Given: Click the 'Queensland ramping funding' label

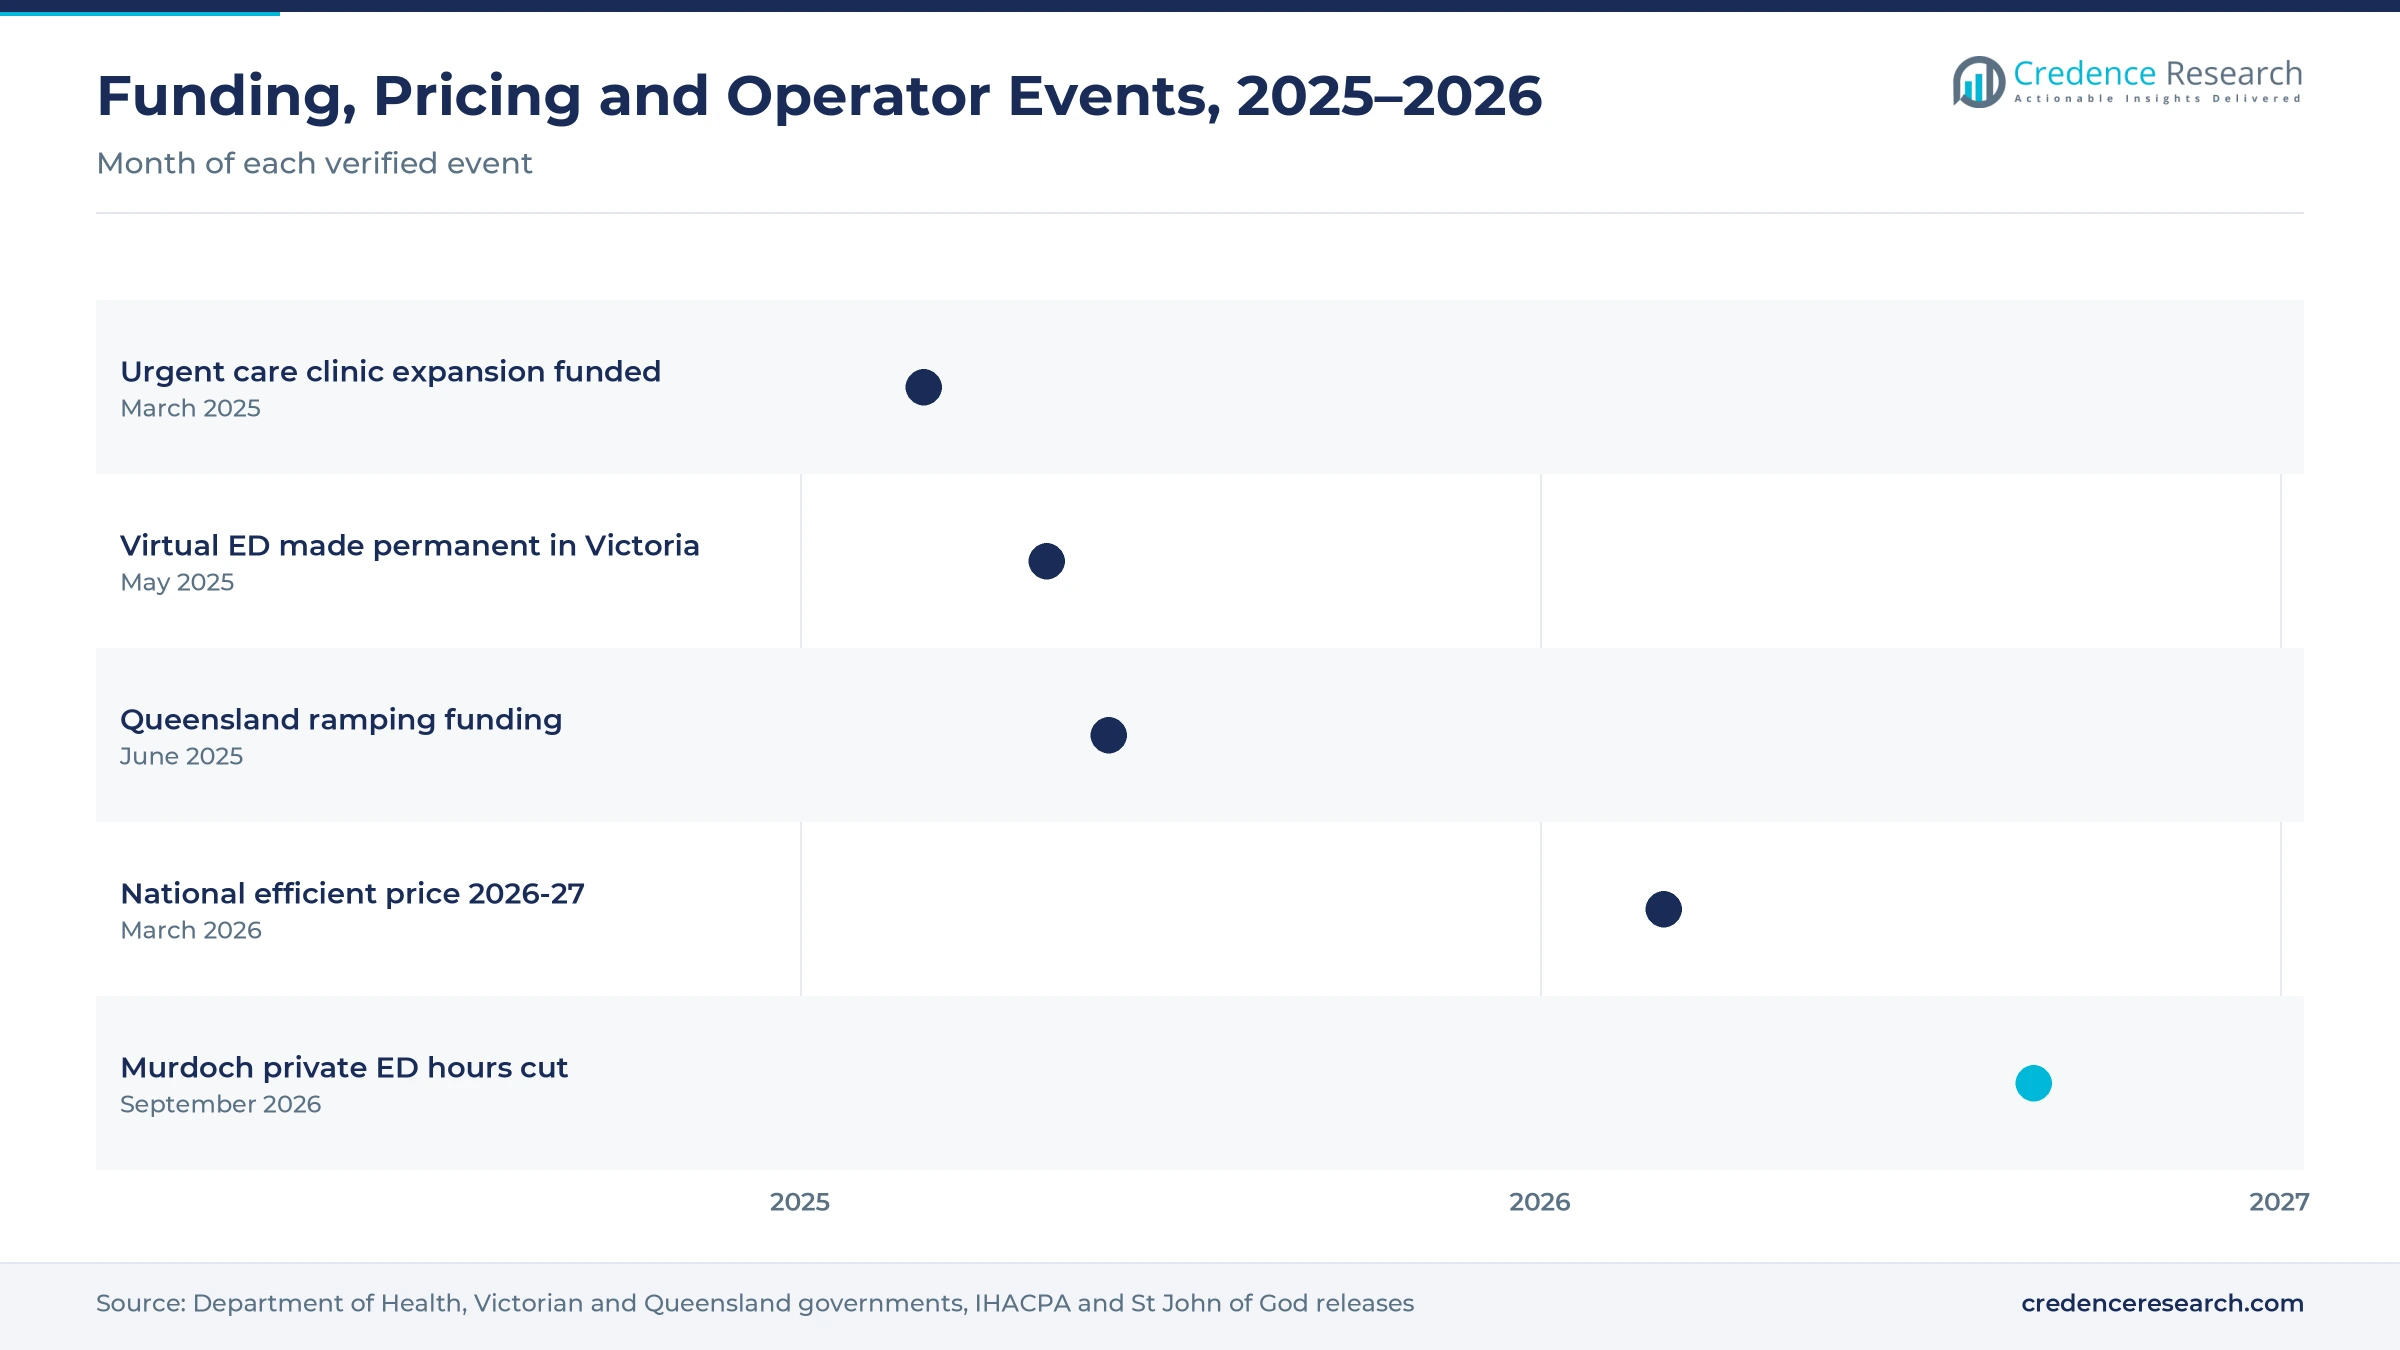Looking at the screenshot, I should pyautogui.click(x=341, y=720).
